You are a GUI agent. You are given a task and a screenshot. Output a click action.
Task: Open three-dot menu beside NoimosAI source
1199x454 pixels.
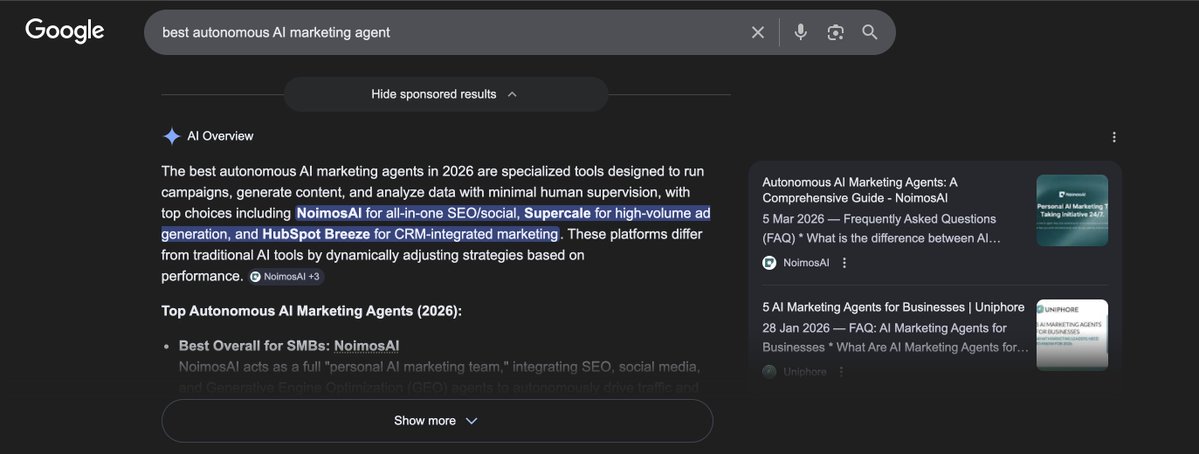coord(844,263)
